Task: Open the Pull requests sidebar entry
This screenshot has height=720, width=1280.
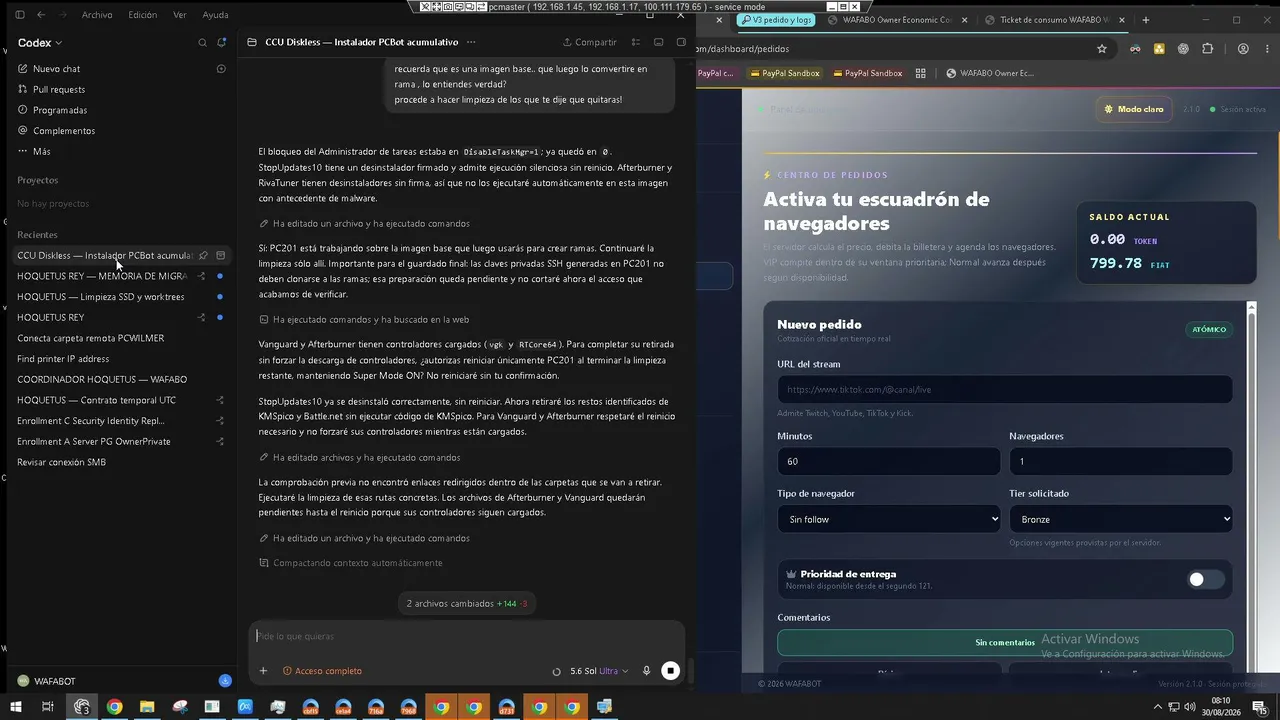Action: point(59,89)
